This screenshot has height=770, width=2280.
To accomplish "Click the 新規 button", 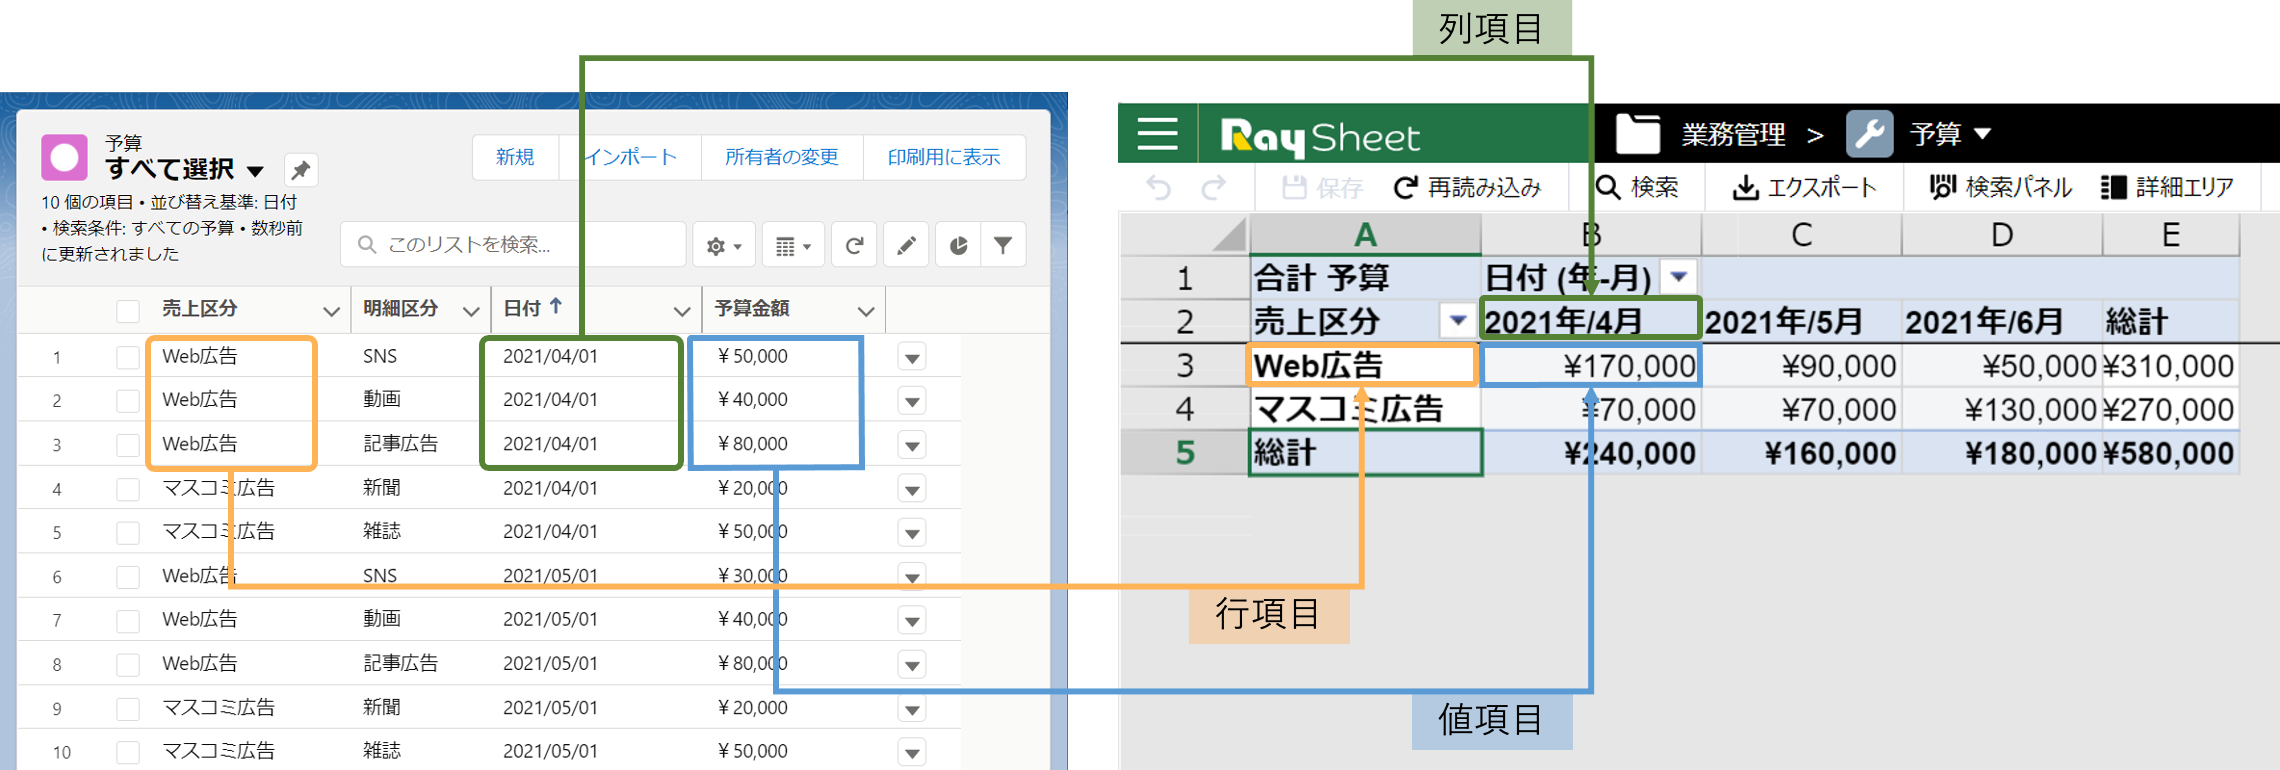I will point(515,157).
